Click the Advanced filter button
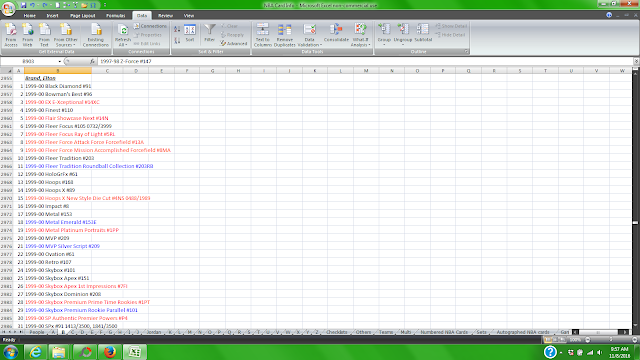The width and height of the screenshot is (640, 360). 233,44
